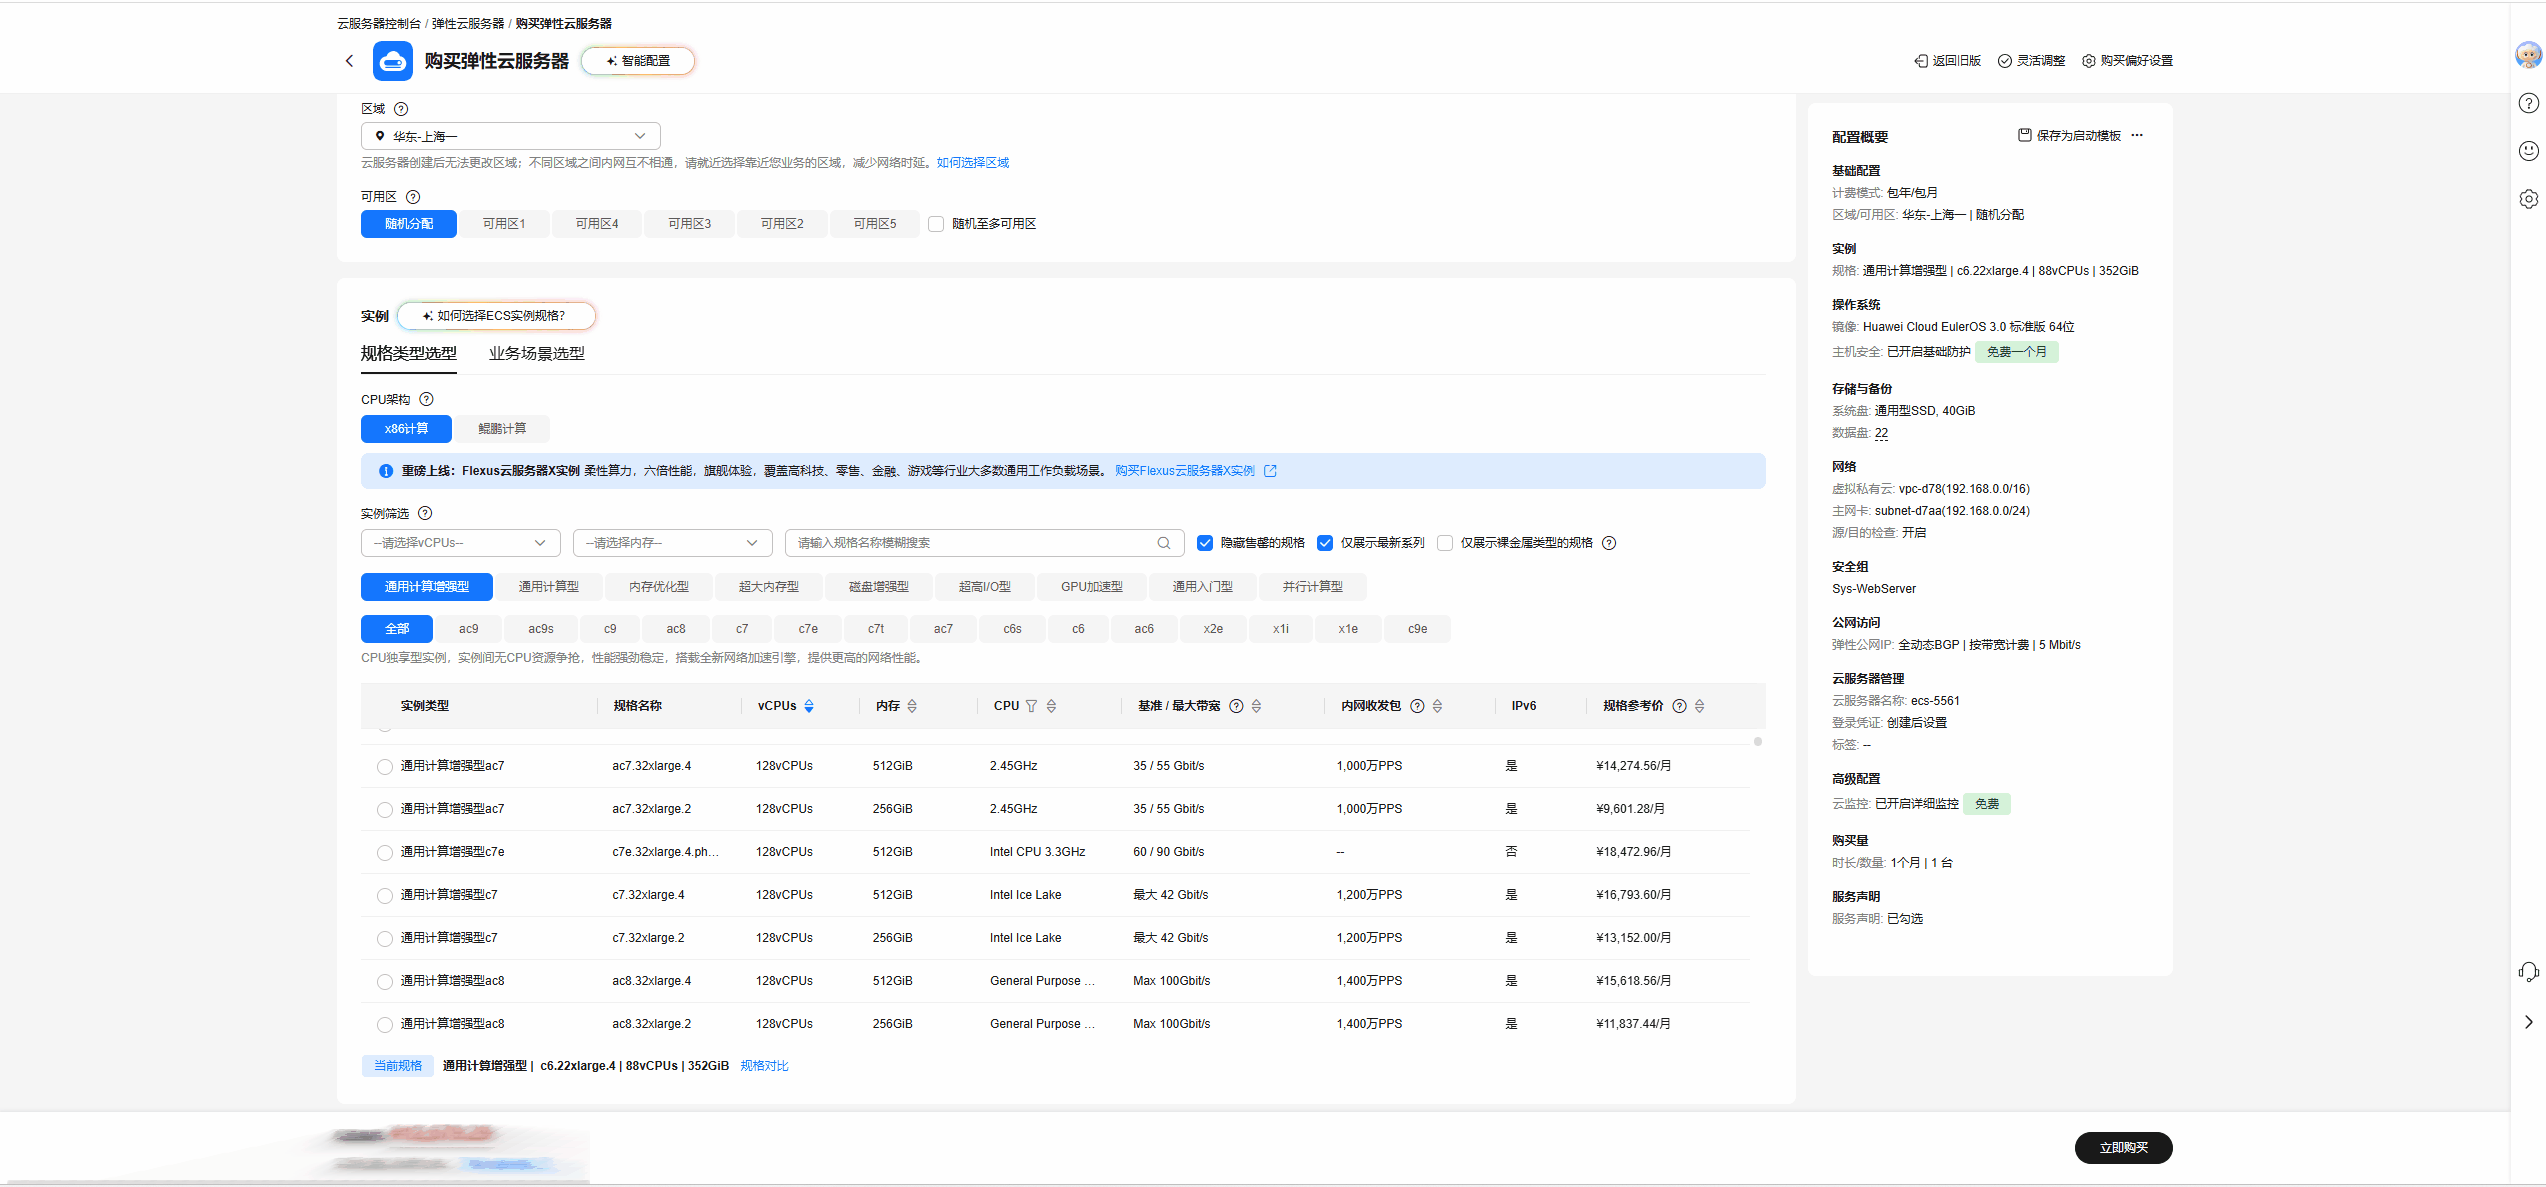Select 鲲鹏计算 CPU architecture tab
2546x1187 pixels.
pyautogui.click(x=501, y=429)
